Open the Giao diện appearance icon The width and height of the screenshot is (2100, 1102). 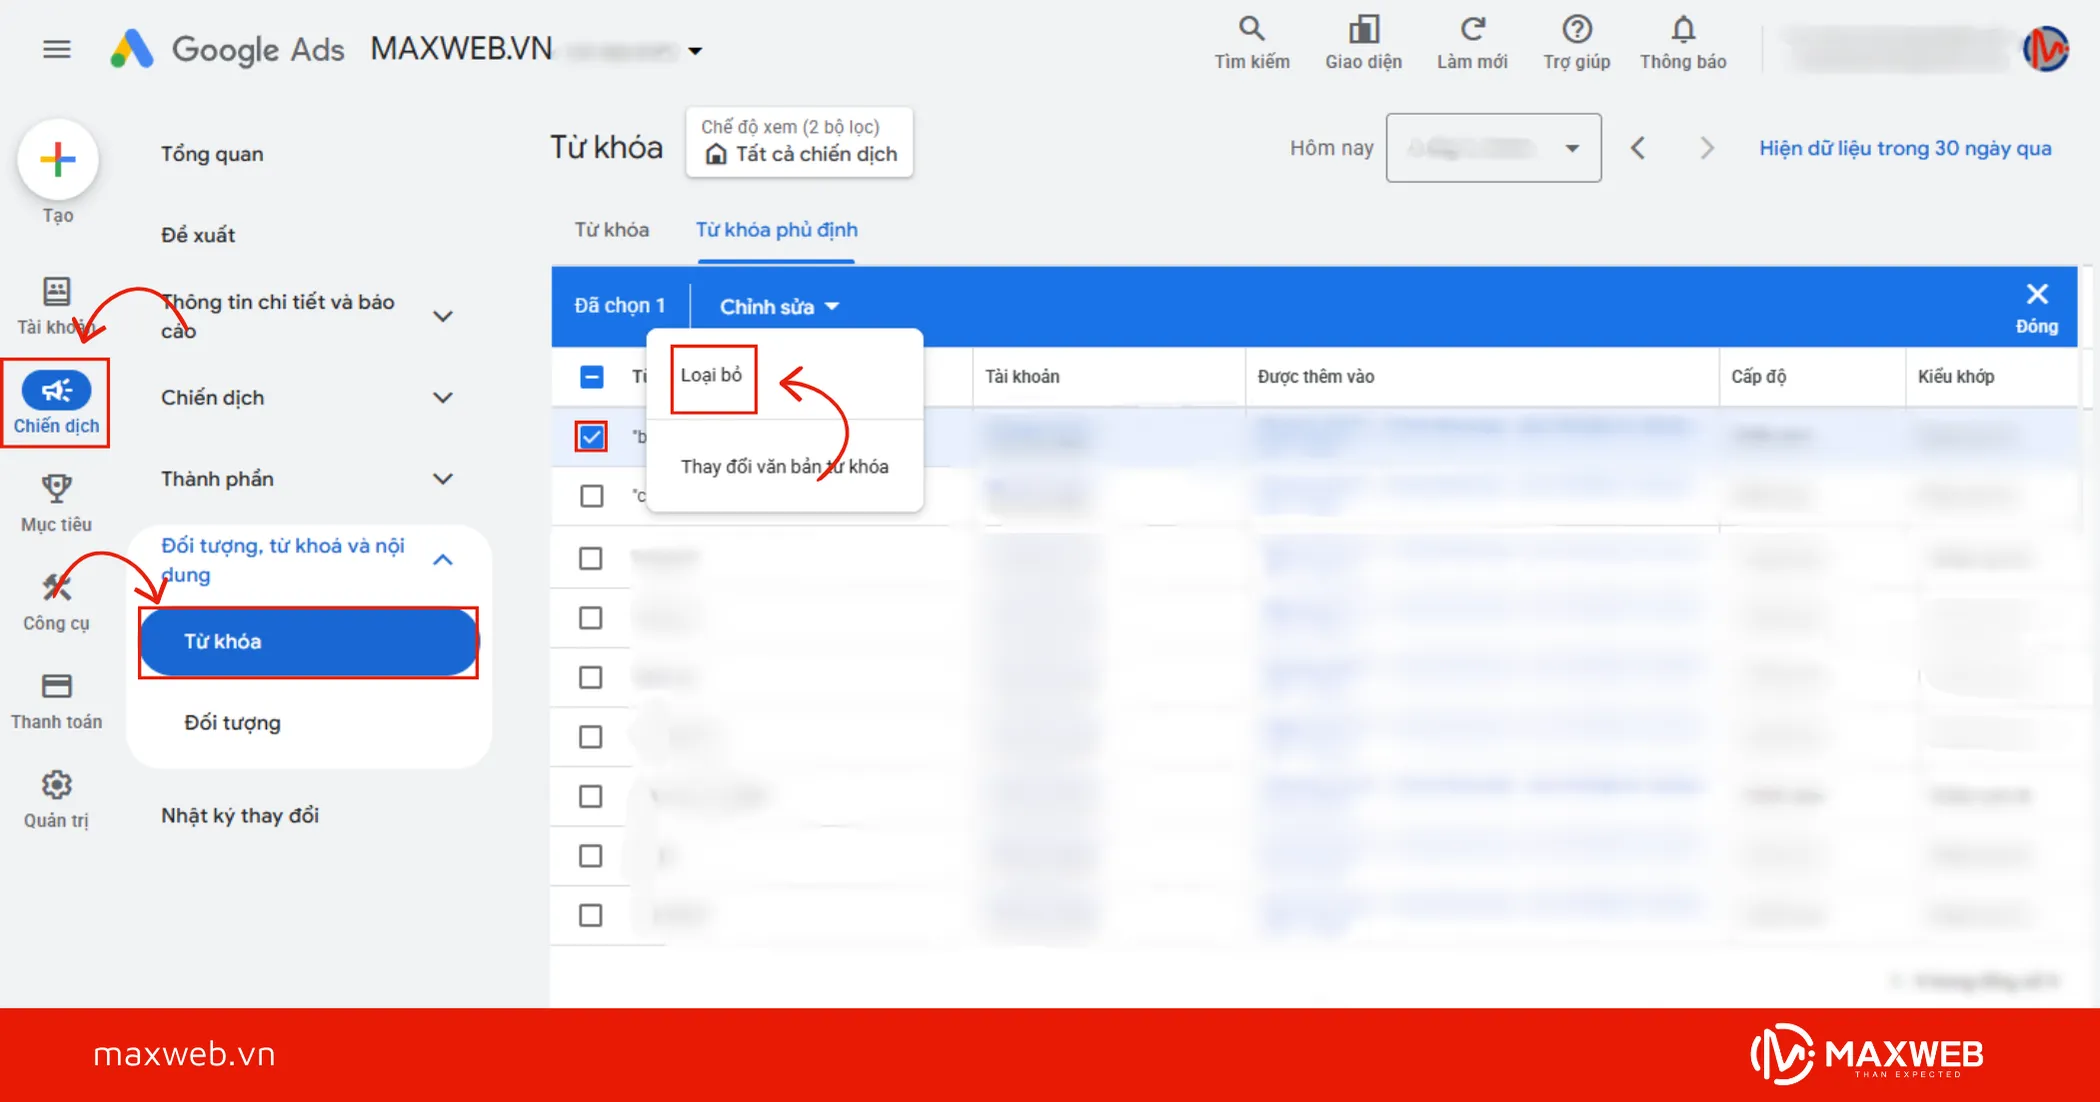1363,30
